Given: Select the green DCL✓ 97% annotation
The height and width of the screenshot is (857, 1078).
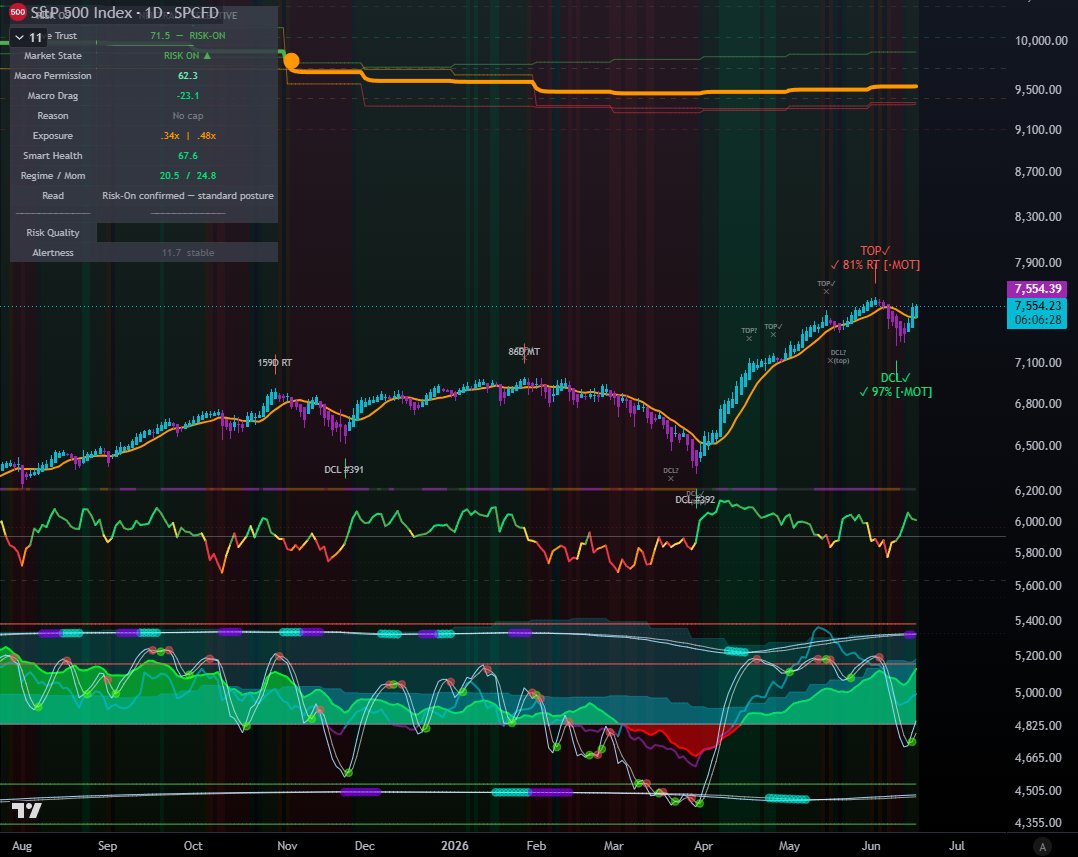Looking at the screenshot, I should [896, 385].
